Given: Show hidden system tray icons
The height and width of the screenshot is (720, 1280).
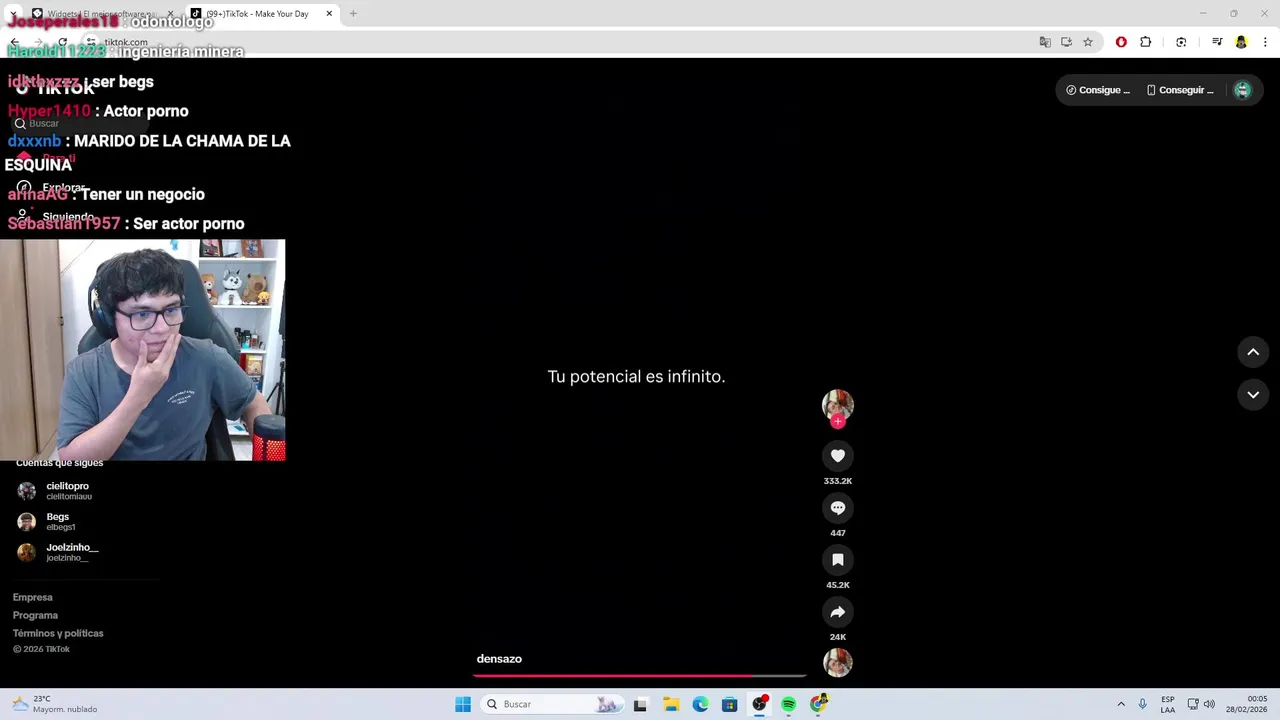Looking at the screenshot, I should pyautogui.click(x=1121, y=704).
